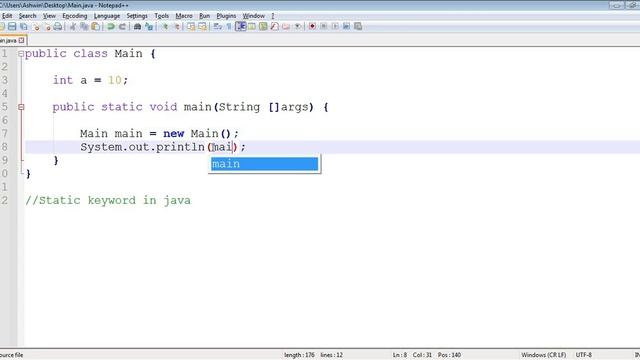Click the Zoom In toolbar icon
This screenshot has height=360, width=640.
[165, 27]
